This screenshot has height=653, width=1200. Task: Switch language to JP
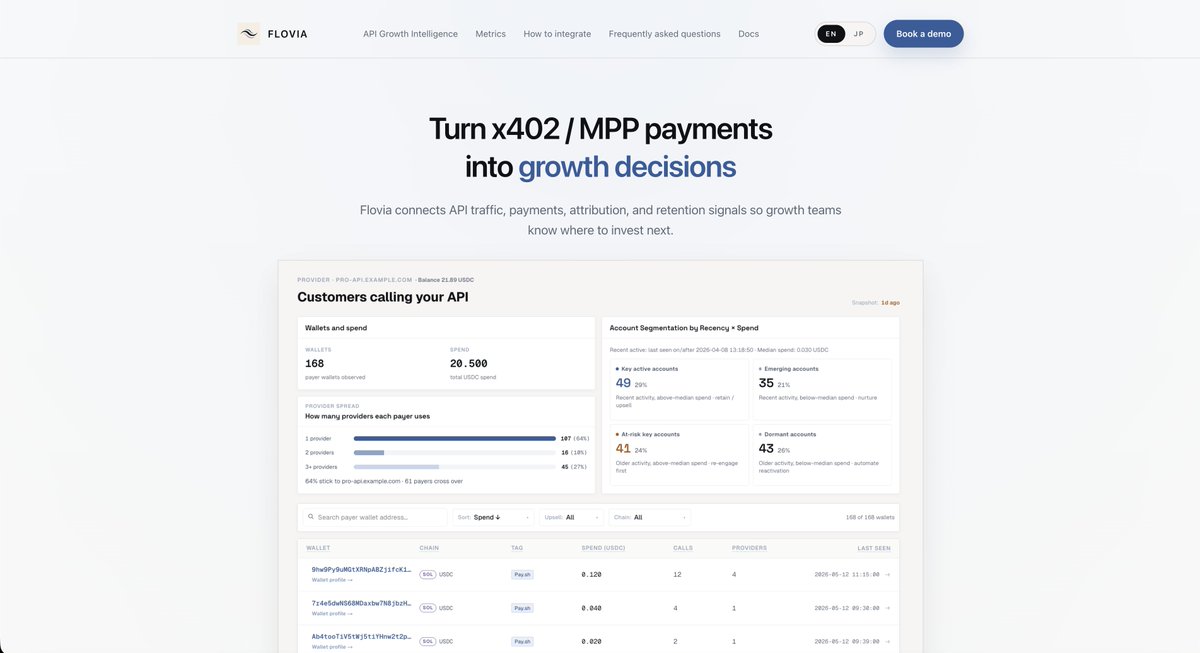(x=858, y=34)
